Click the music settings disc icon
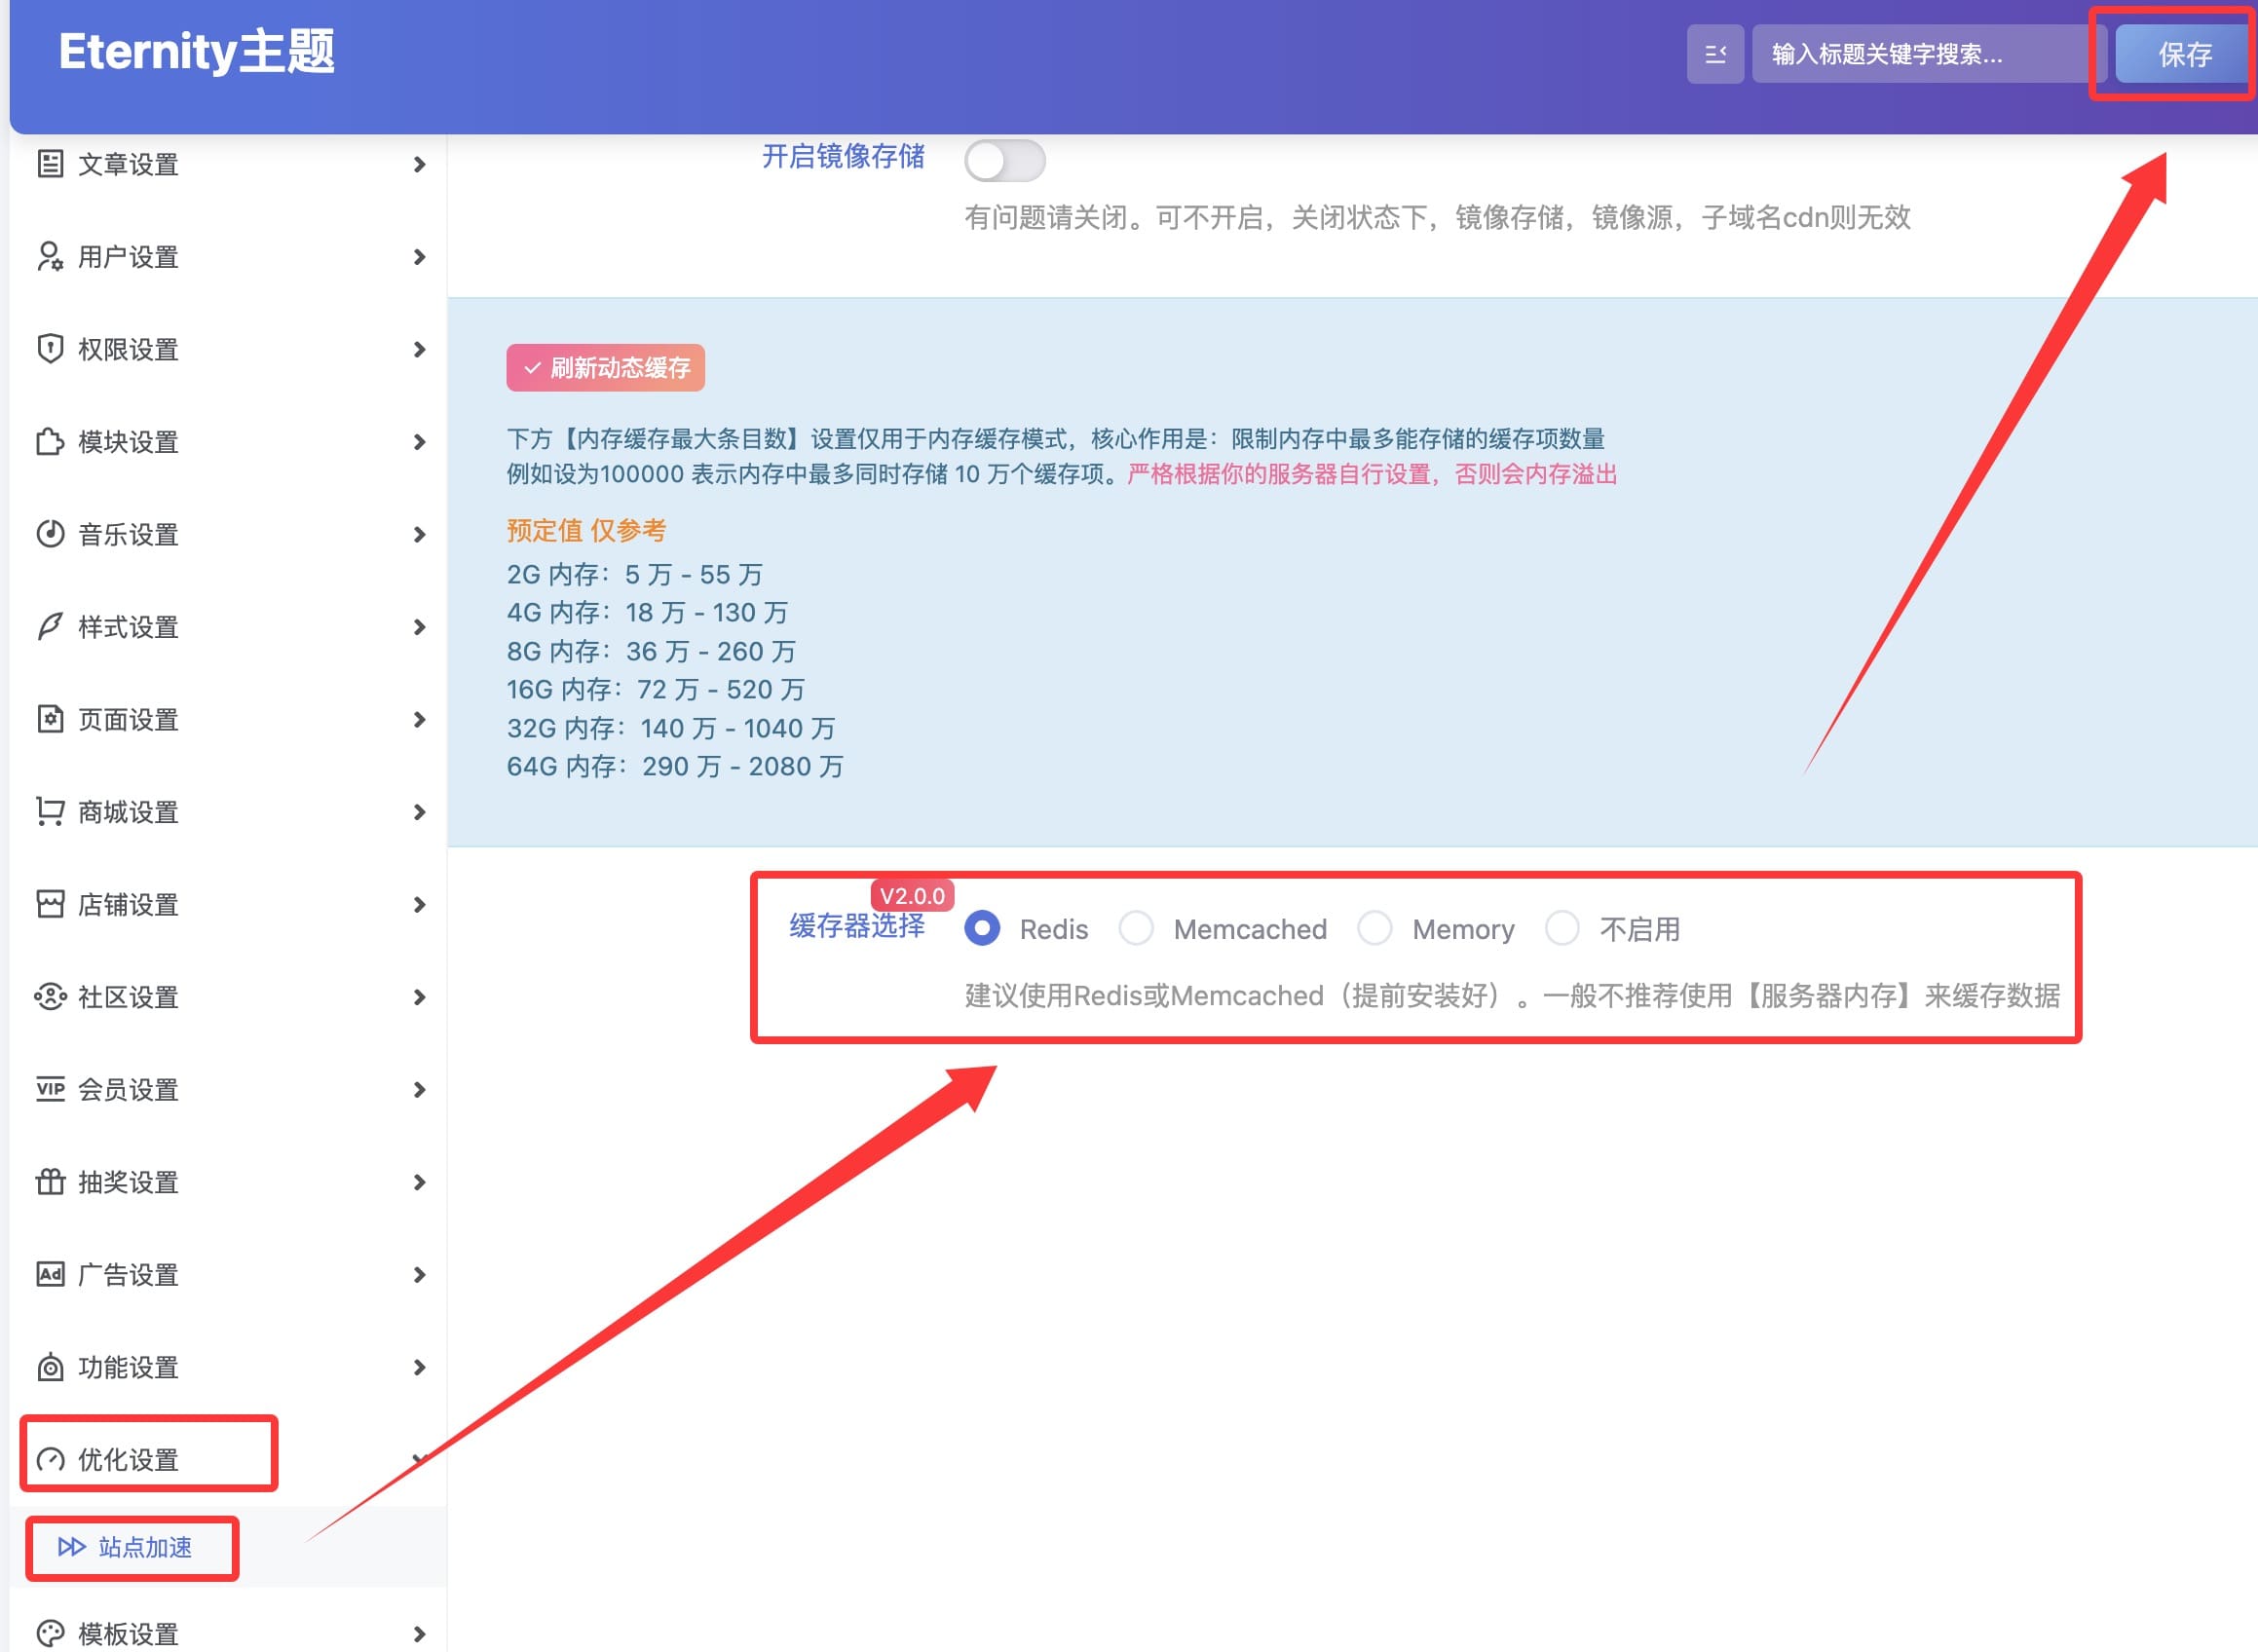 tap(50, 534)
